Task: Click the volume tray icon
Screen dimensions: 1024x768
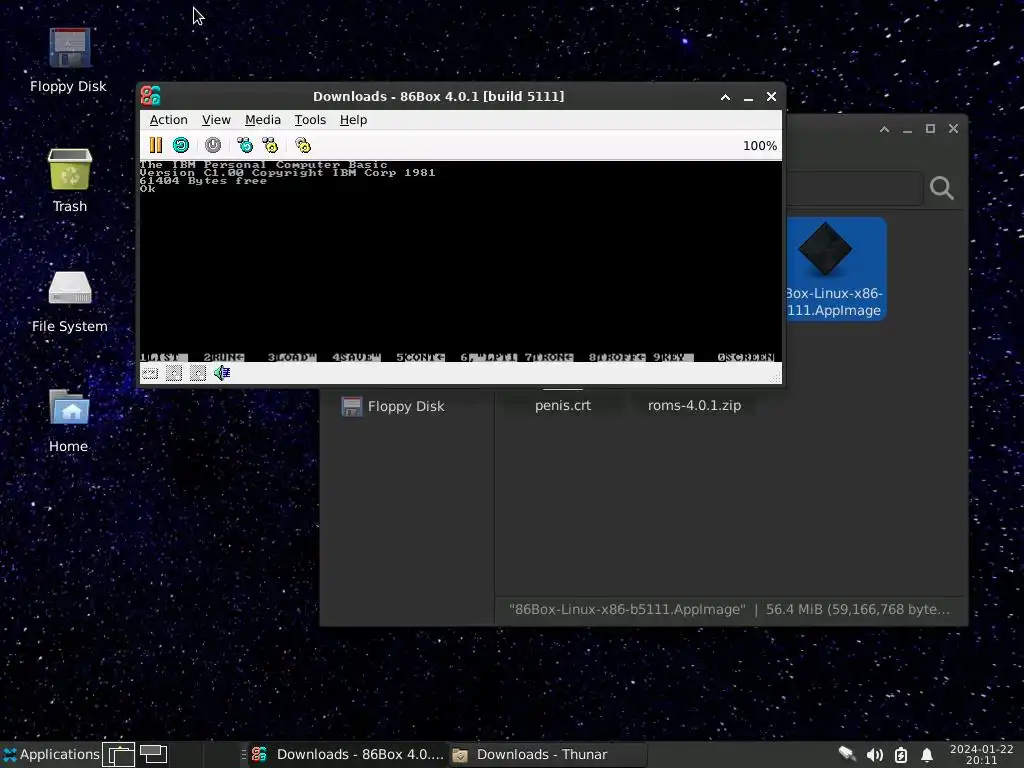Action: (x=874, y=755)
